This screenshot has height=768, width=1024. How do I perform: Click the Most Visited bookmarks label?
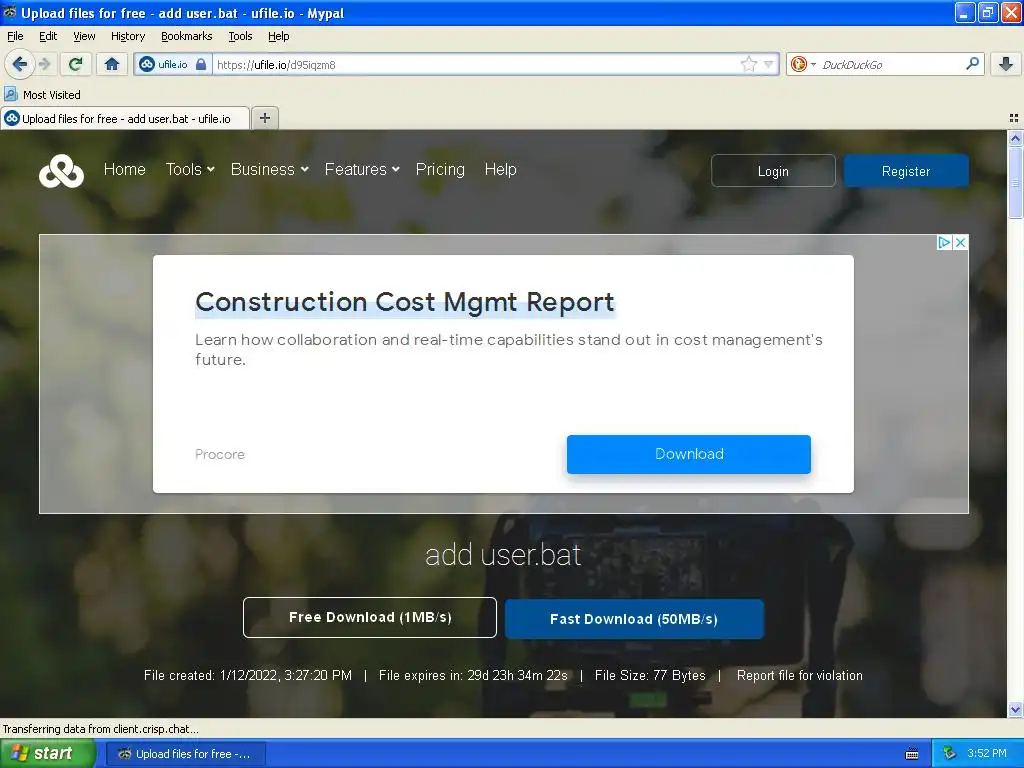(x=52, y=95)
